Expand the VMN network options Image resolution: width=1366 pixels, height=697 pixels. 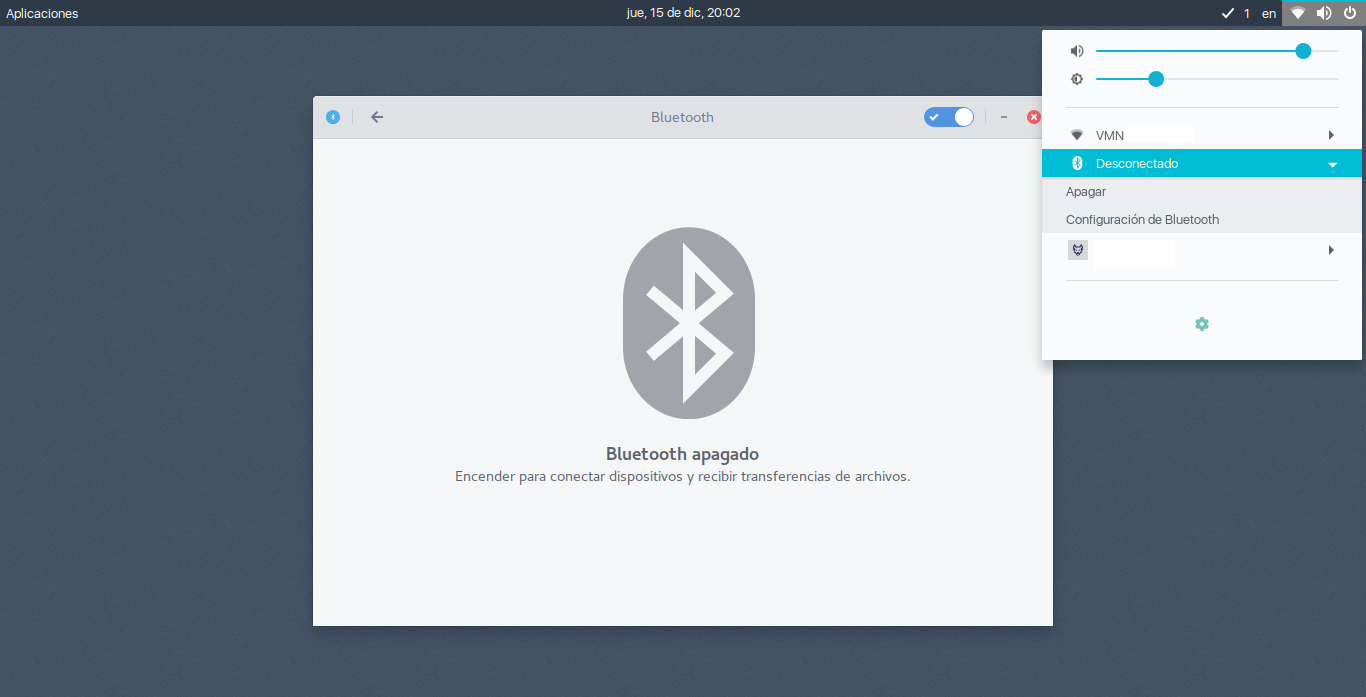(x=1331, y=134)
